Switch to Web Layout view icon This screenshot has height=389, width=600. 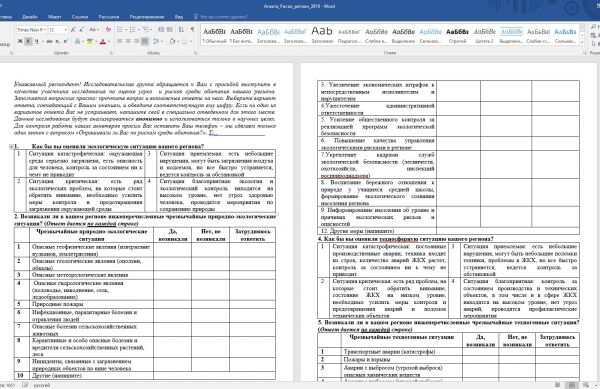tap(586, 385)
